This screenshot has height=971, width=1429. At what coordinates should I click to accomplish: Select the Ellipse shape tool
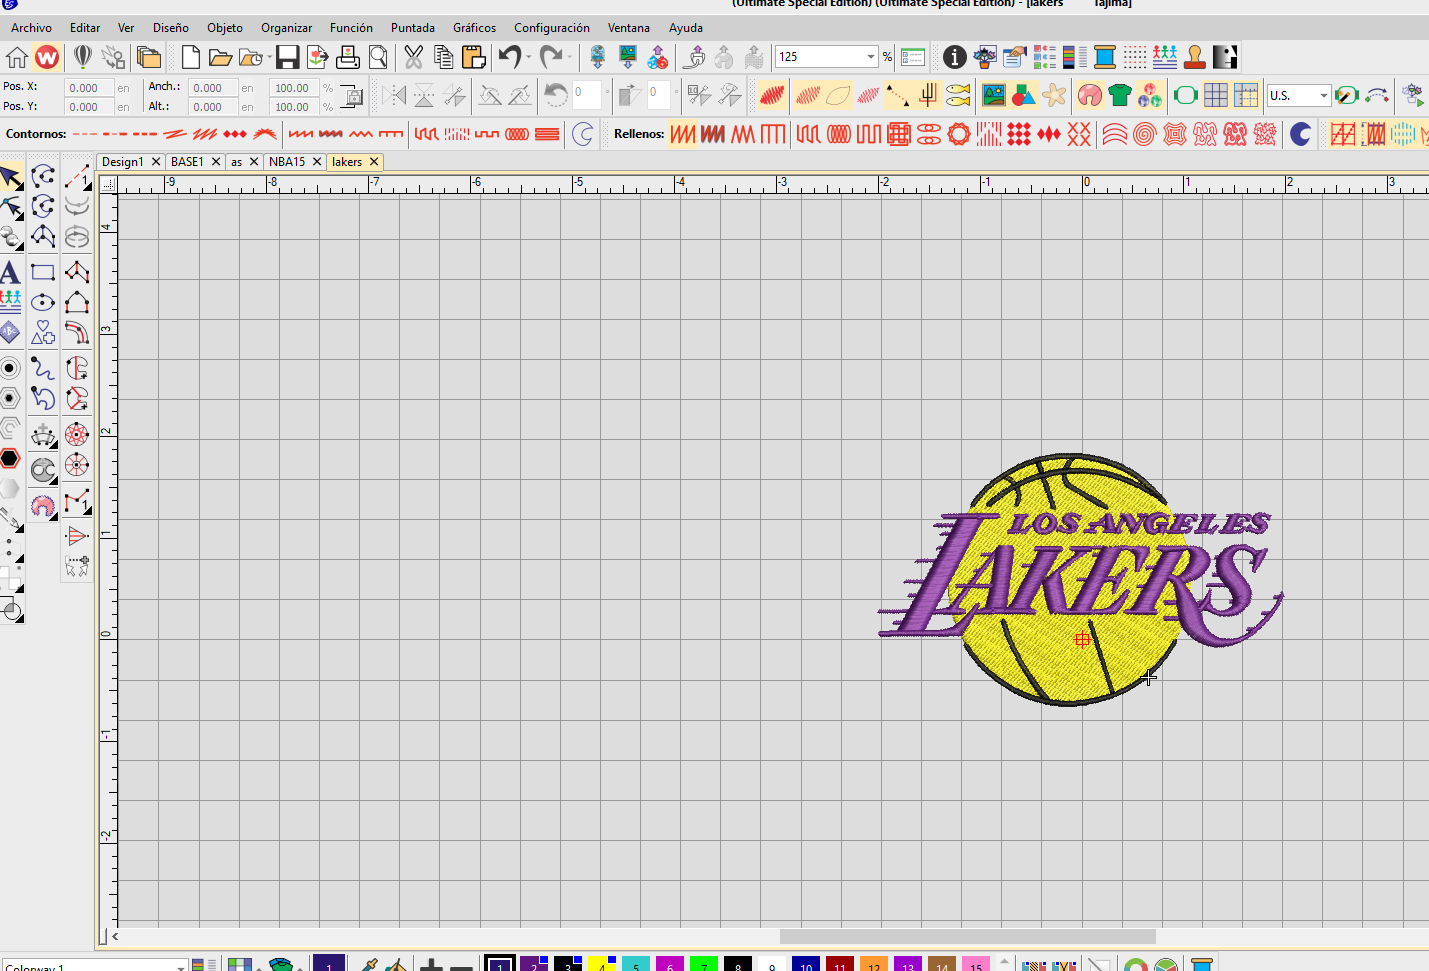point(43,302)
